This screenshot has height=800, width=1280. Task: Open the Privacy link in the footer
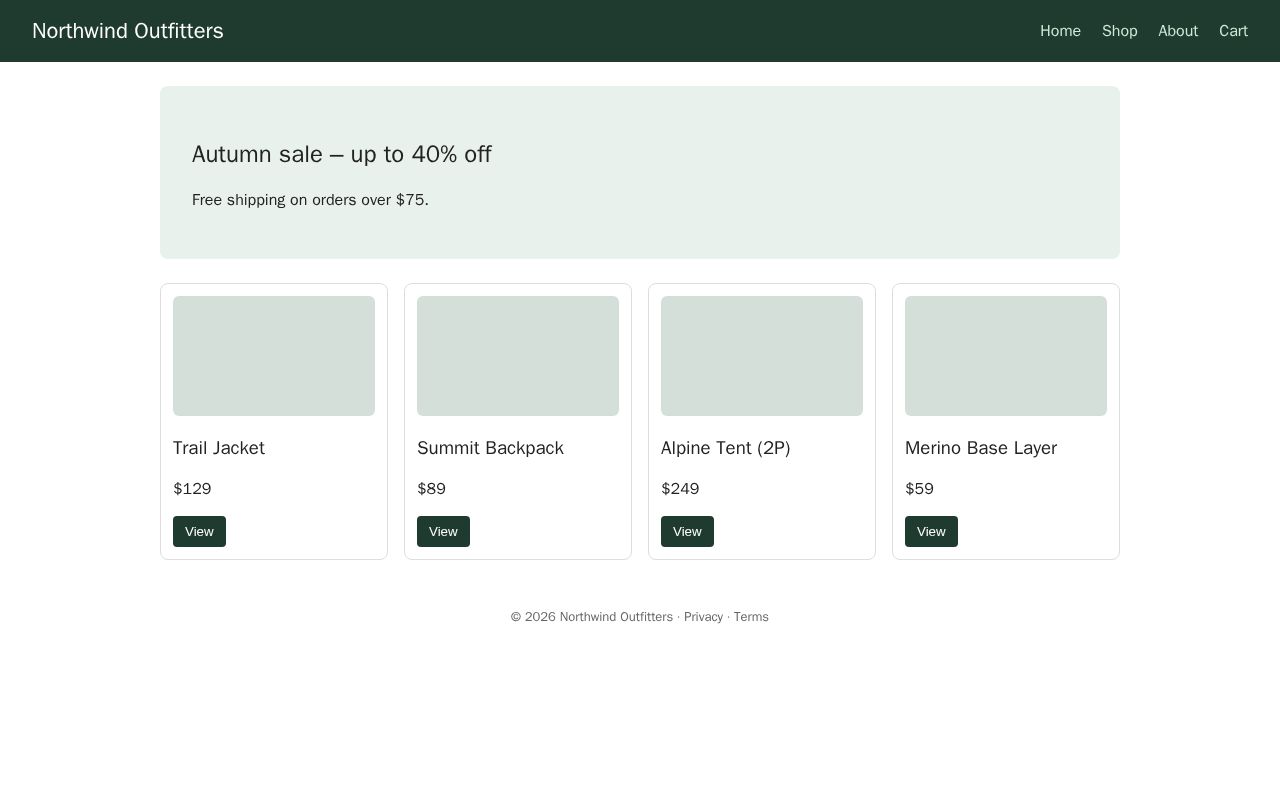[703, 617]
